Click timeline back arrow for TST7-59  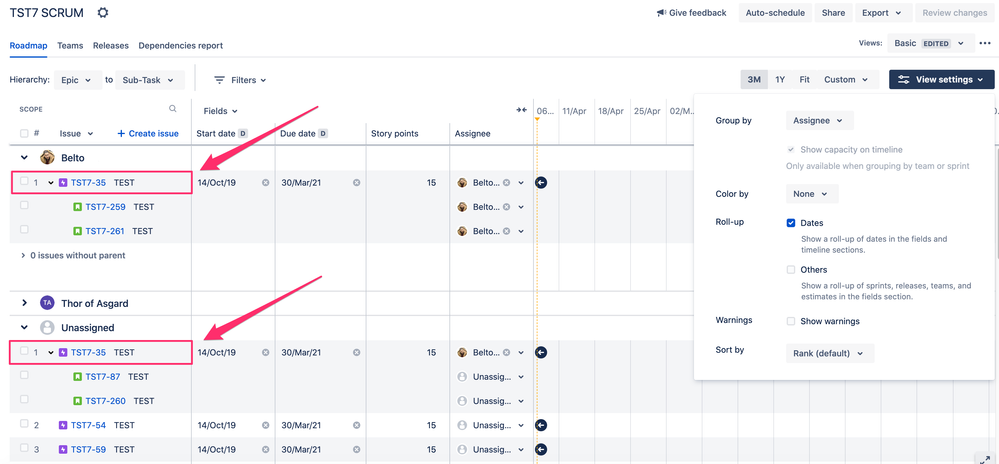click(x=542, y=449)
